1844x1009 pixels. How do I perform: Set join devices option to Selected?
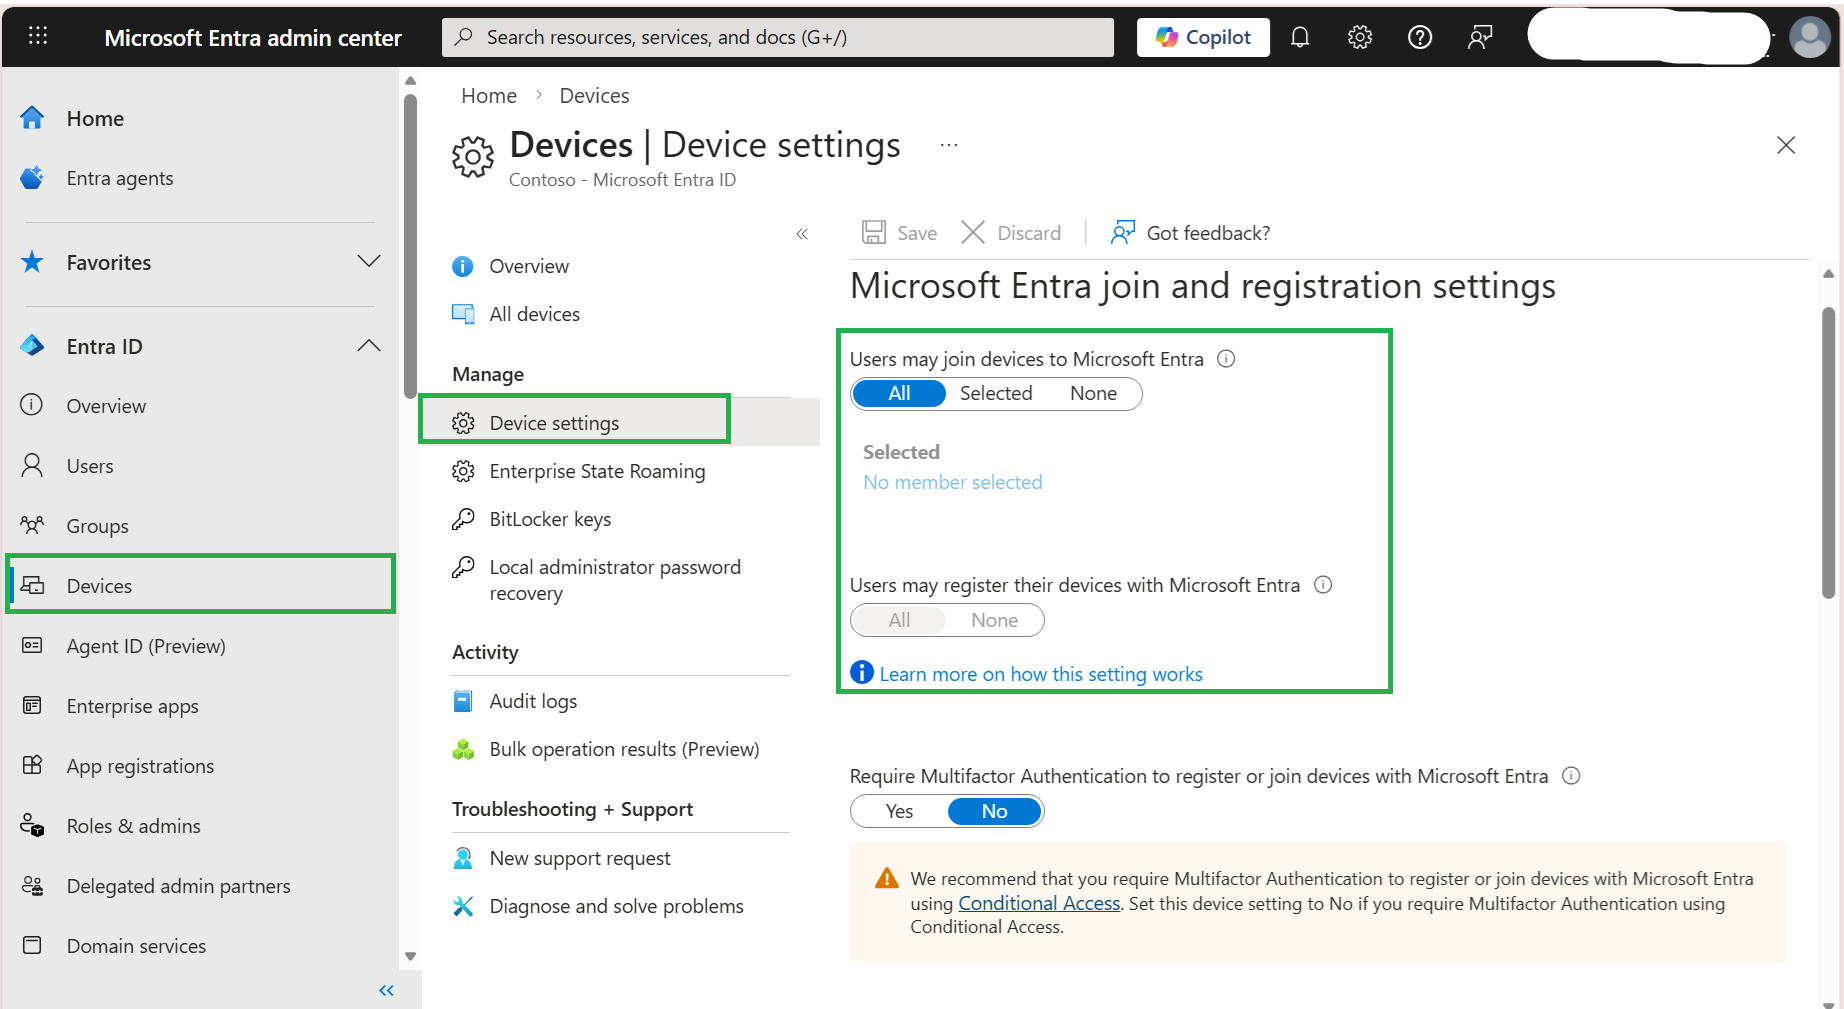[x=996, y=394]
